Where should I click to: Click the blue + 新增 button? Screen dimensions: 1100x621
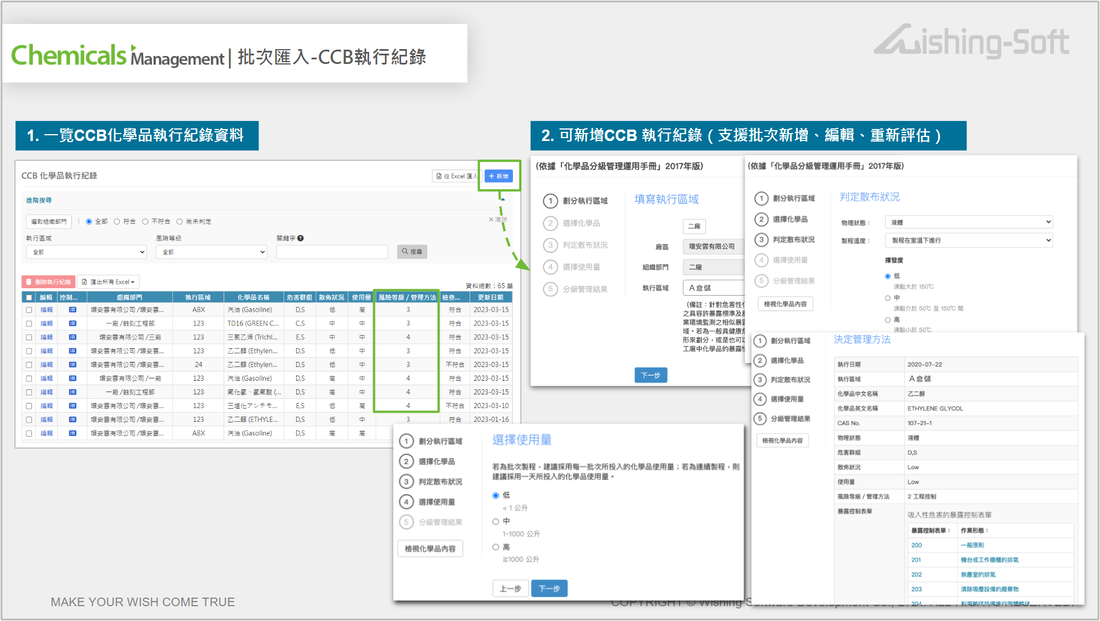(x=499, y=176)
